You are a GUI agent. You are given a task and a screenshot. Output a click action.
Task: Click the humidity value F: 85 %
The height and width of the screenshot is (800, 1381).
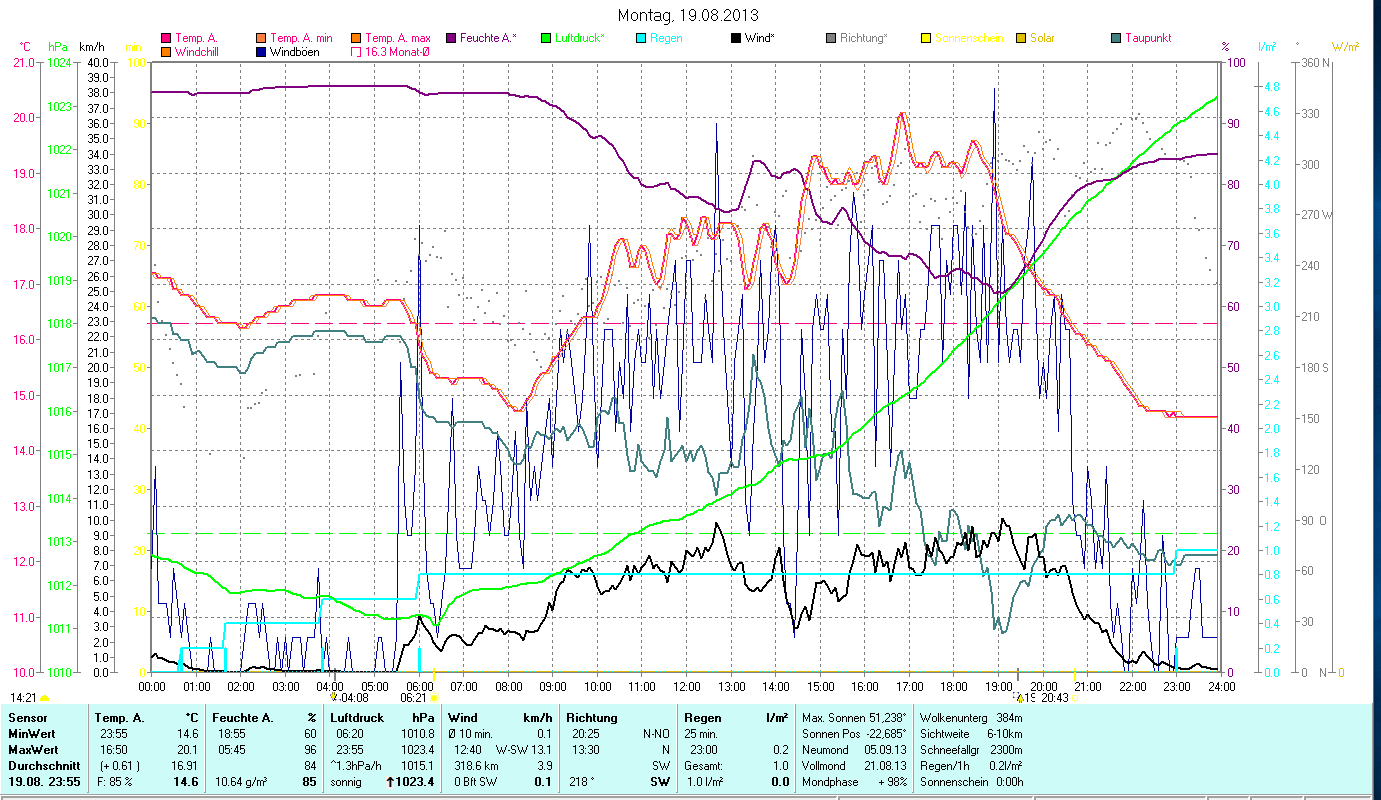click(113, 782)
